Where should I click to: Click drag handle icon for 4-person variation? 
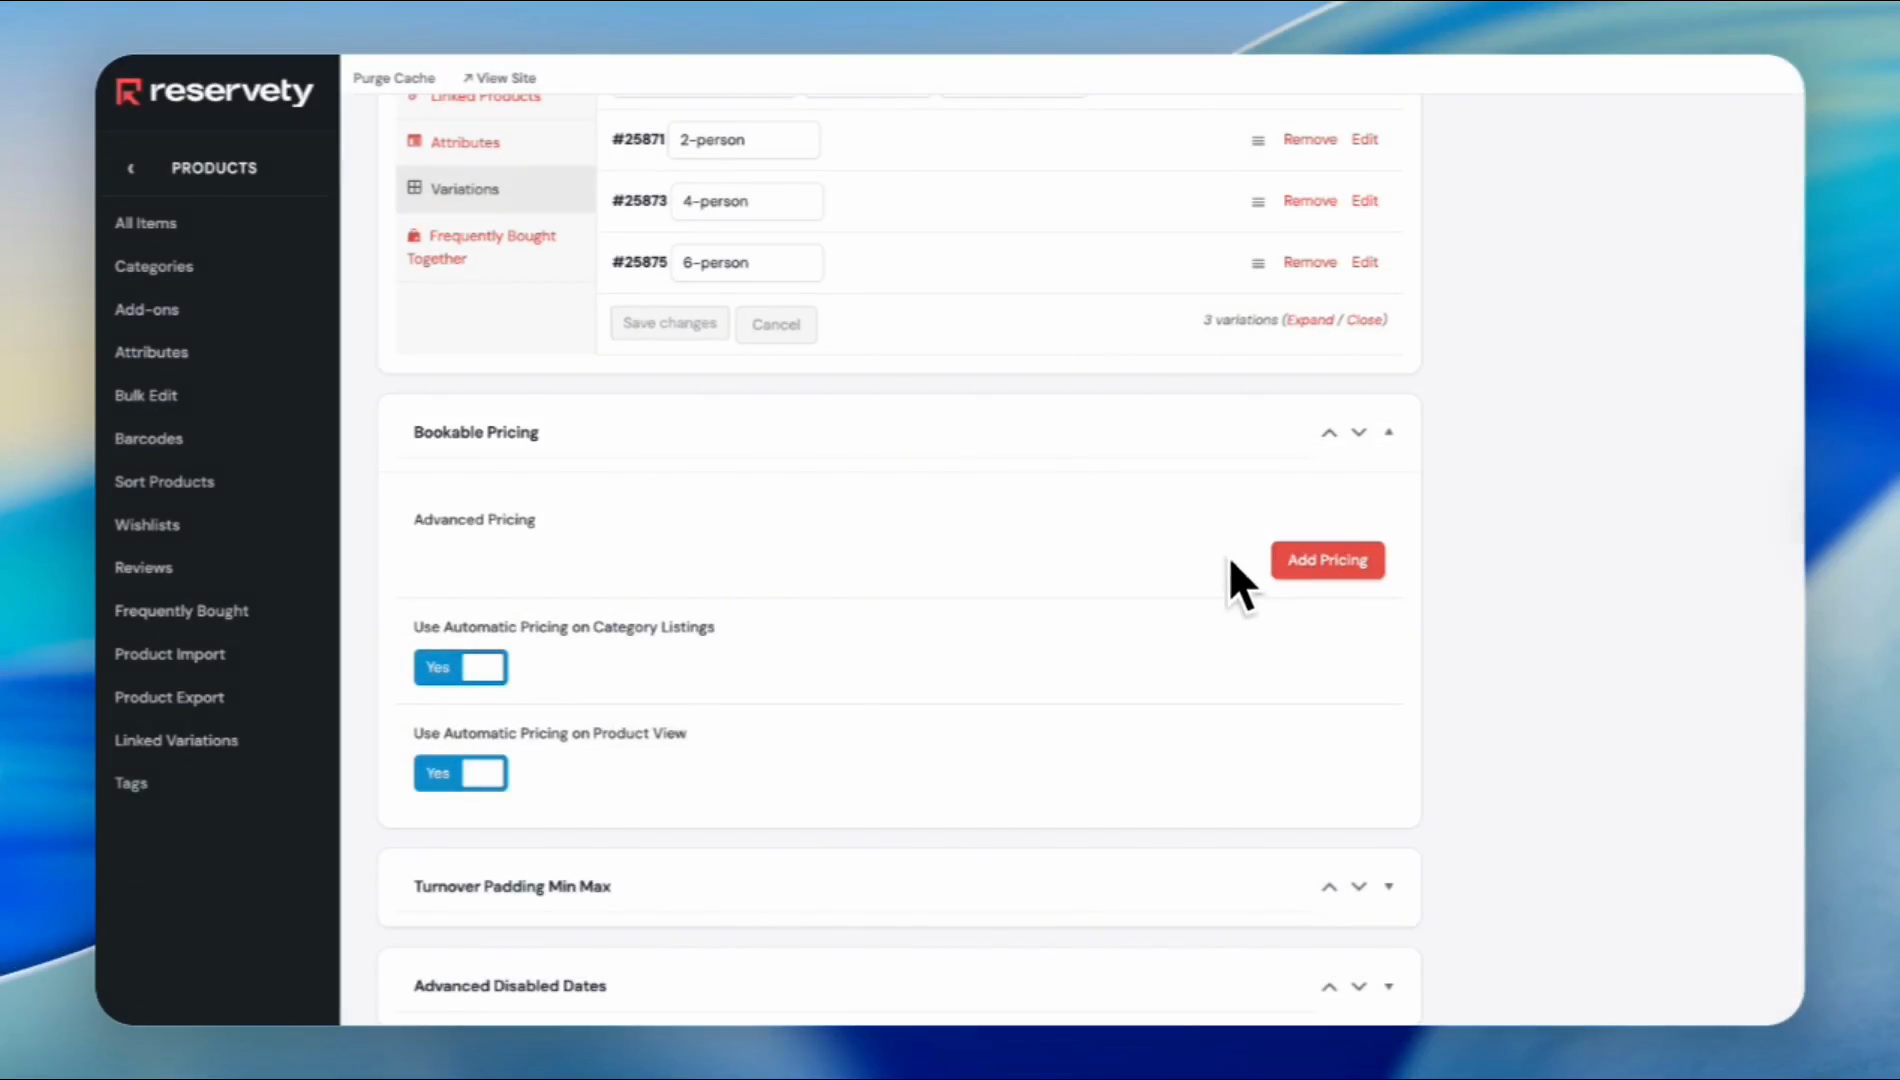pyautogui.click(x=1258, y=202)
